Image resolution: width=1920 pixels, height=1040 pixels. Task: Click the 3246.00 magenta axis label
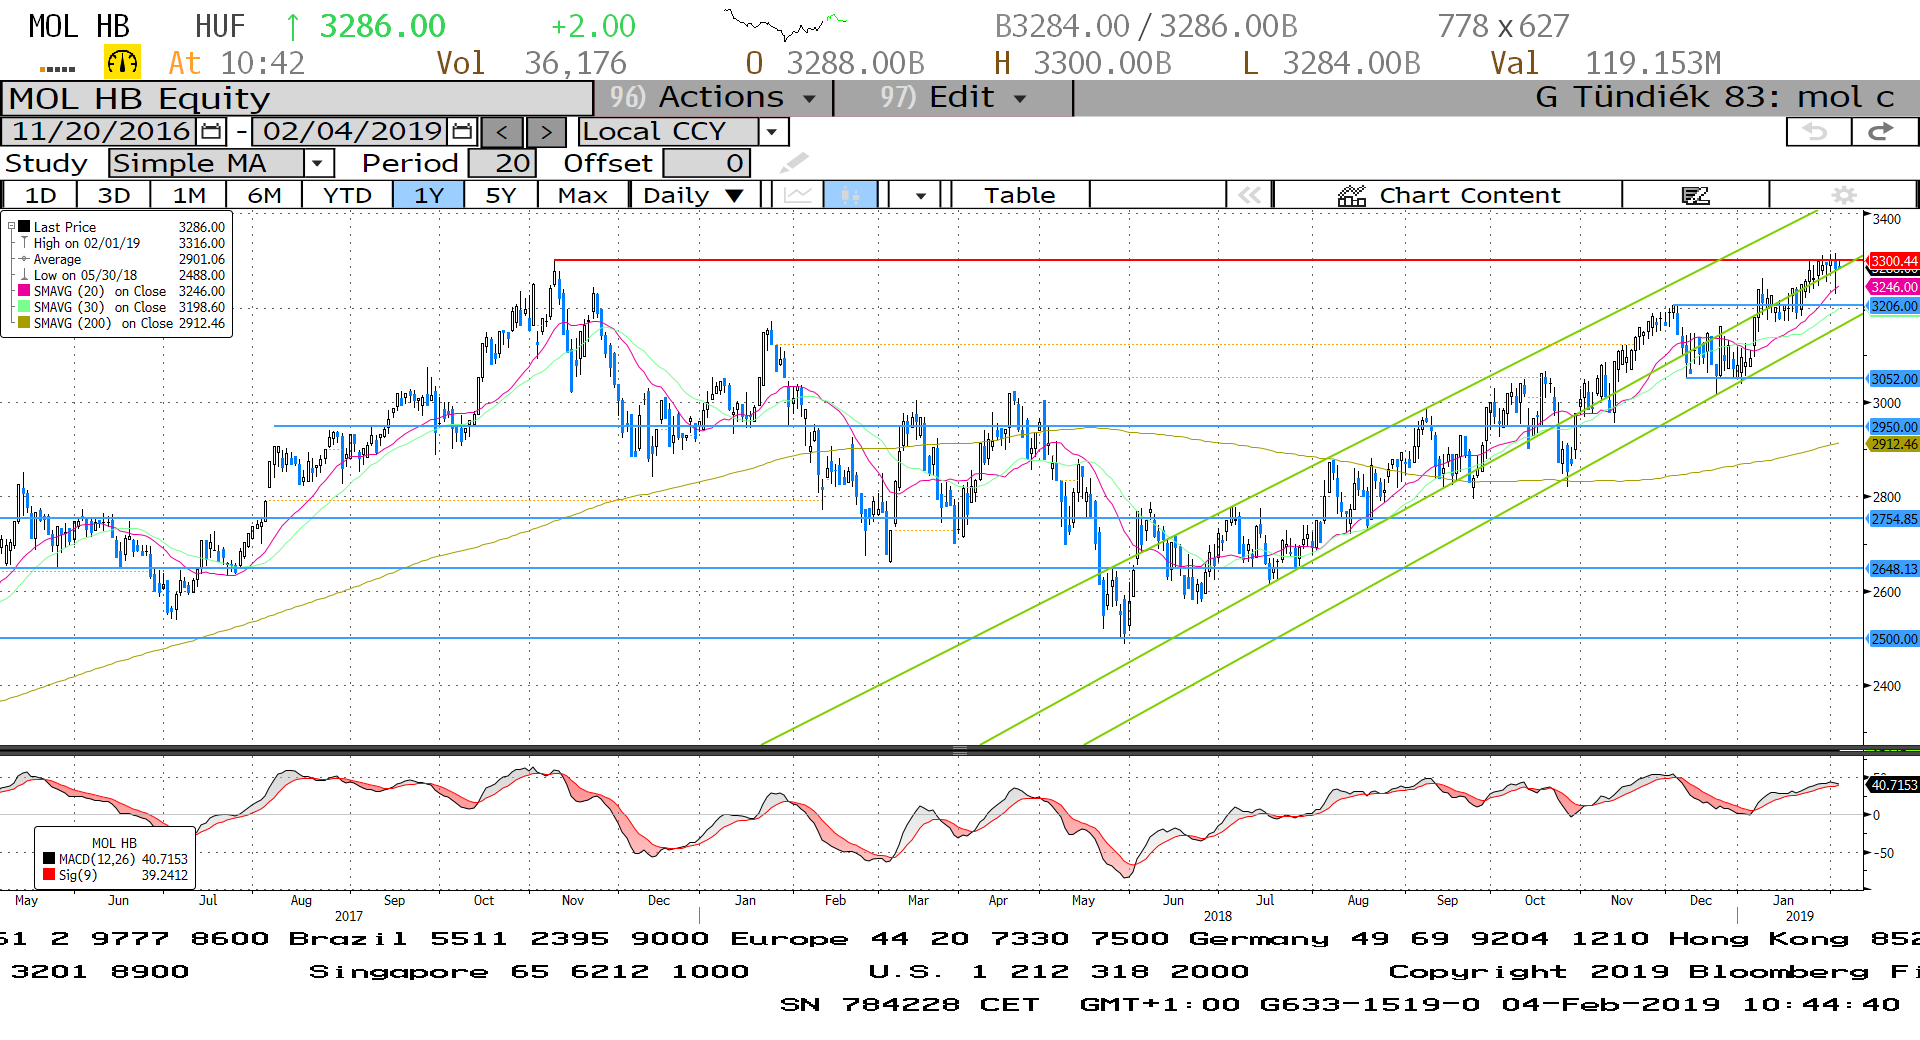pos(1894,287)
